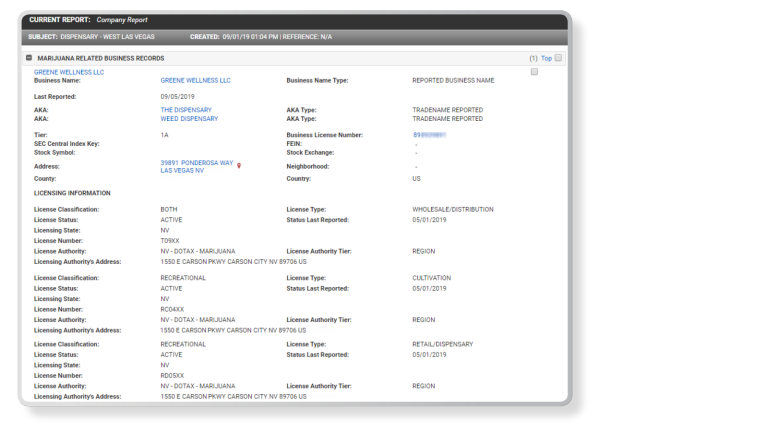Open THE DISPENSARY alias link
768x432 pixels.
(188, 110)
